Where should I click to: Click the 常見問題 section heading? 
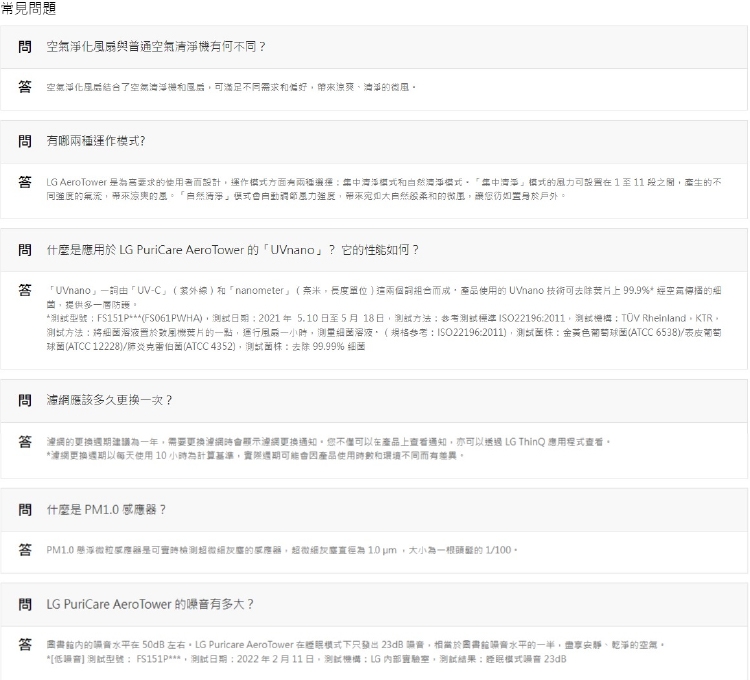[x=28, y=8]
